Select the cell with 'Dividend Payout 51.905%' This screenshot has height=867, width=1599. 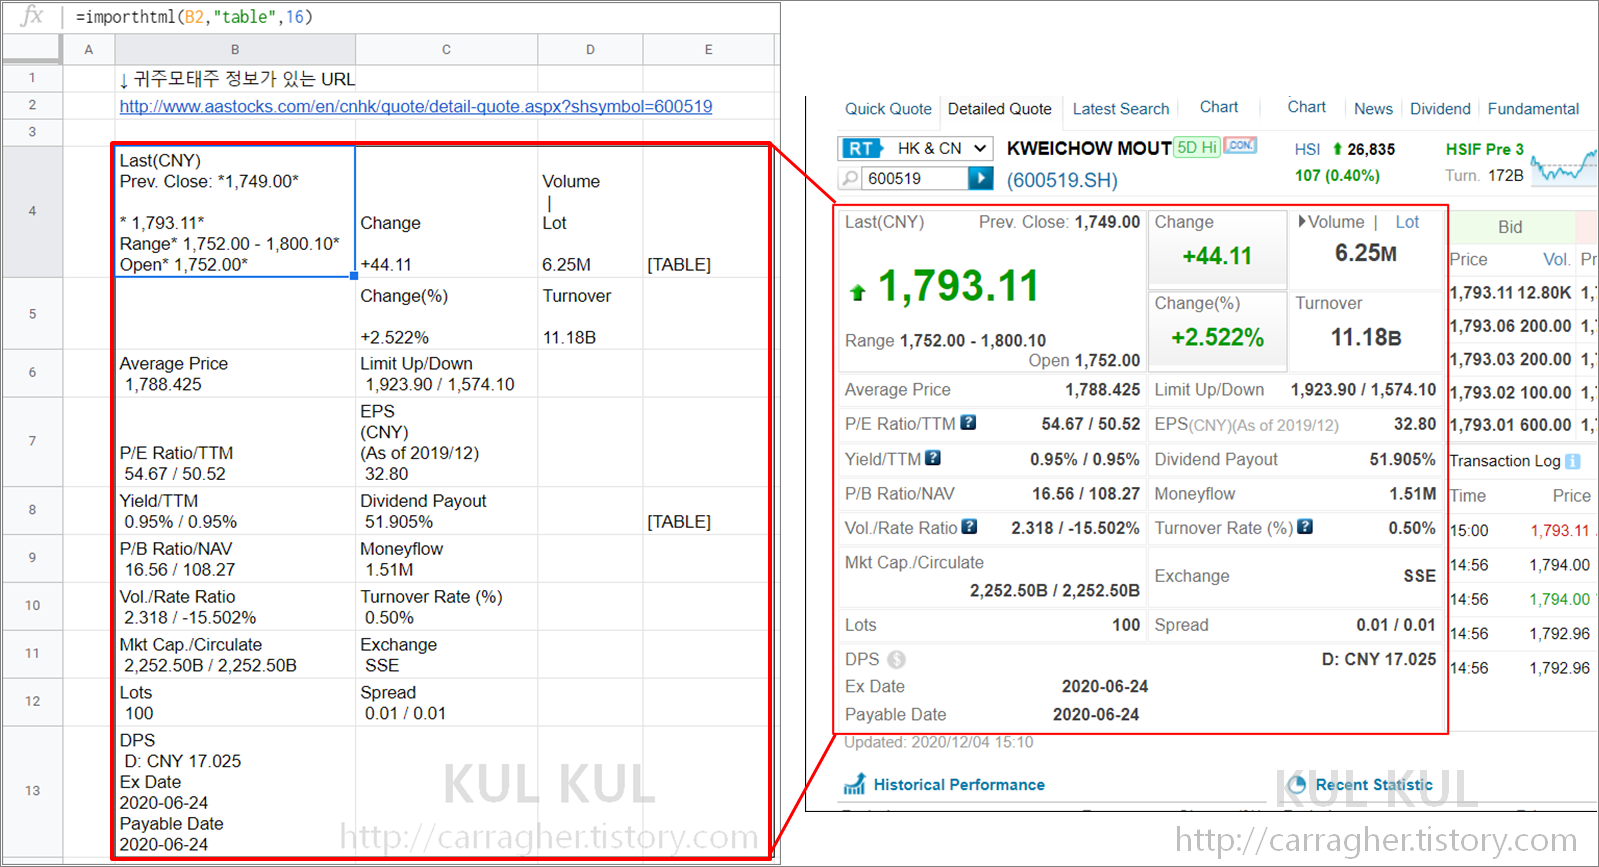point(446,511)
